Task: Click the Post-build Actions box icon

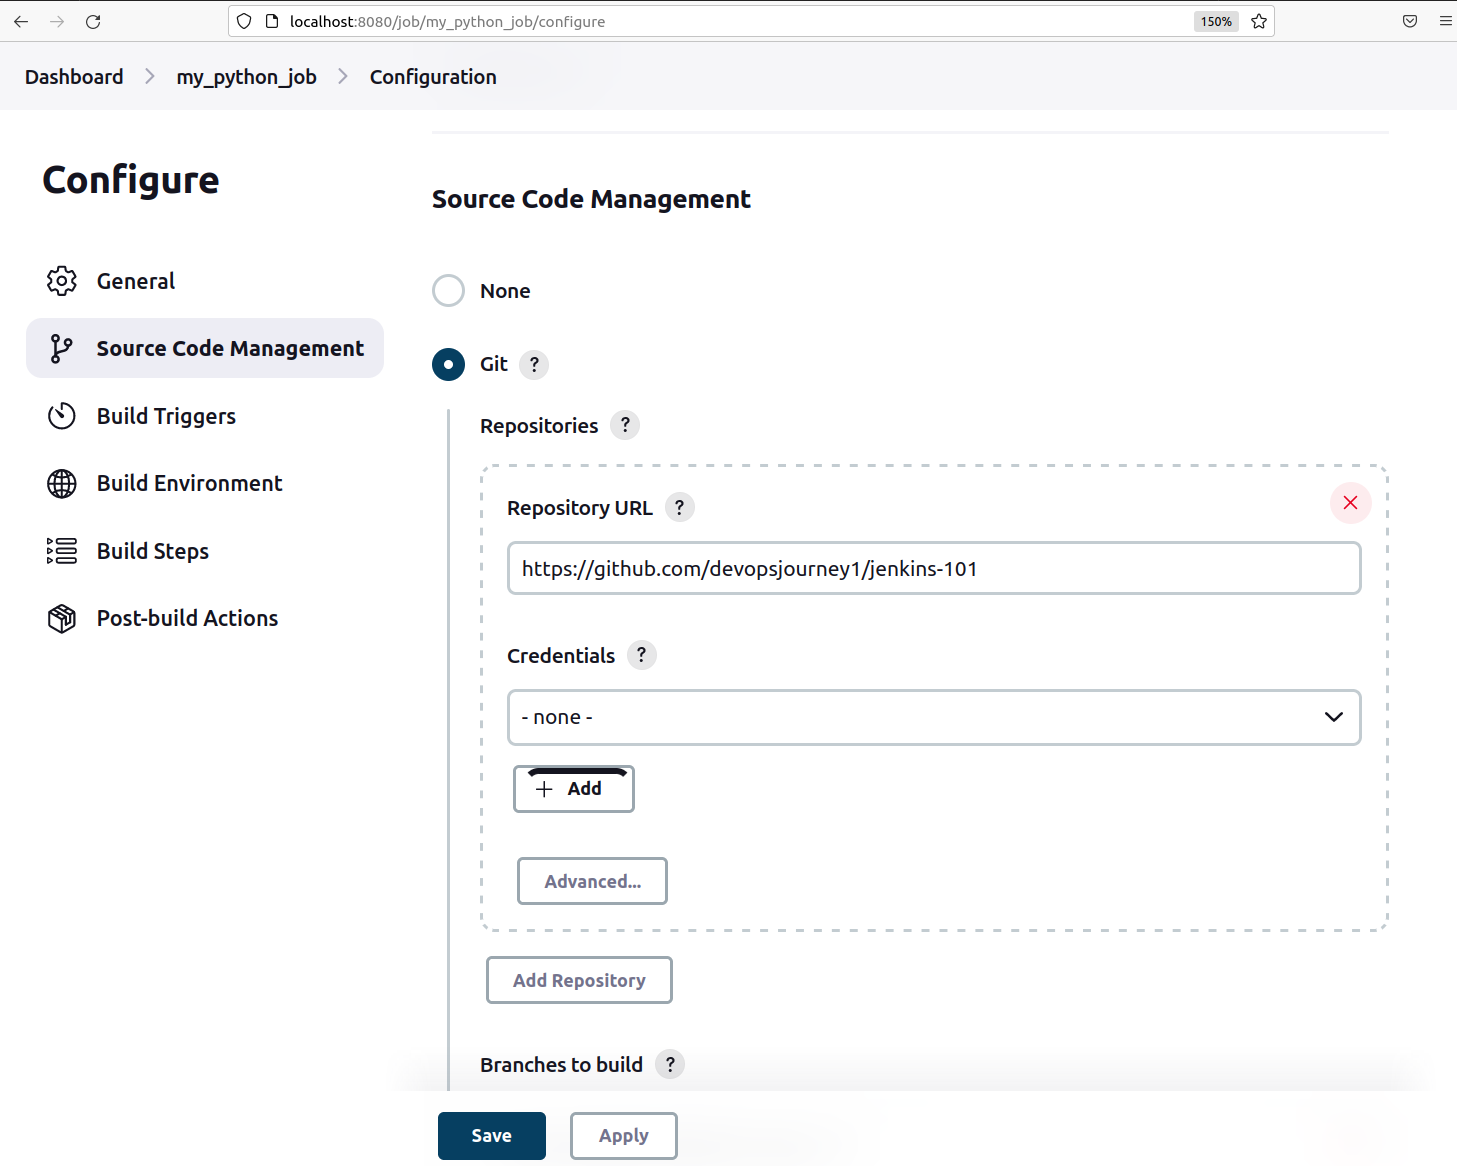Action: pyautogui.click(x=62, y=618)
